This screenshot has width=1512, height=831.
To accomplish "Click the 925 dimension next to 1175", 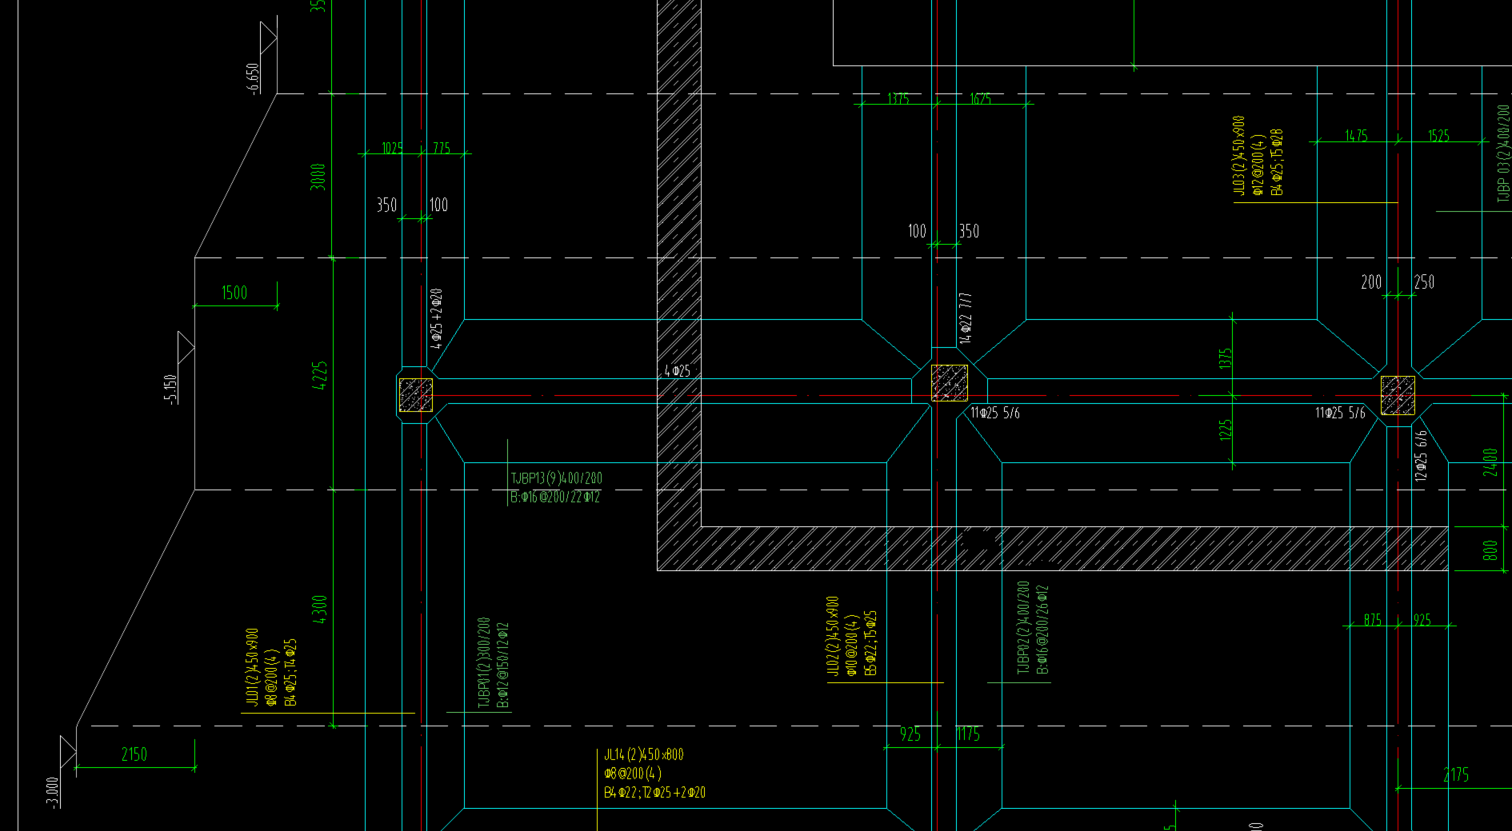I will coord(910,735).
